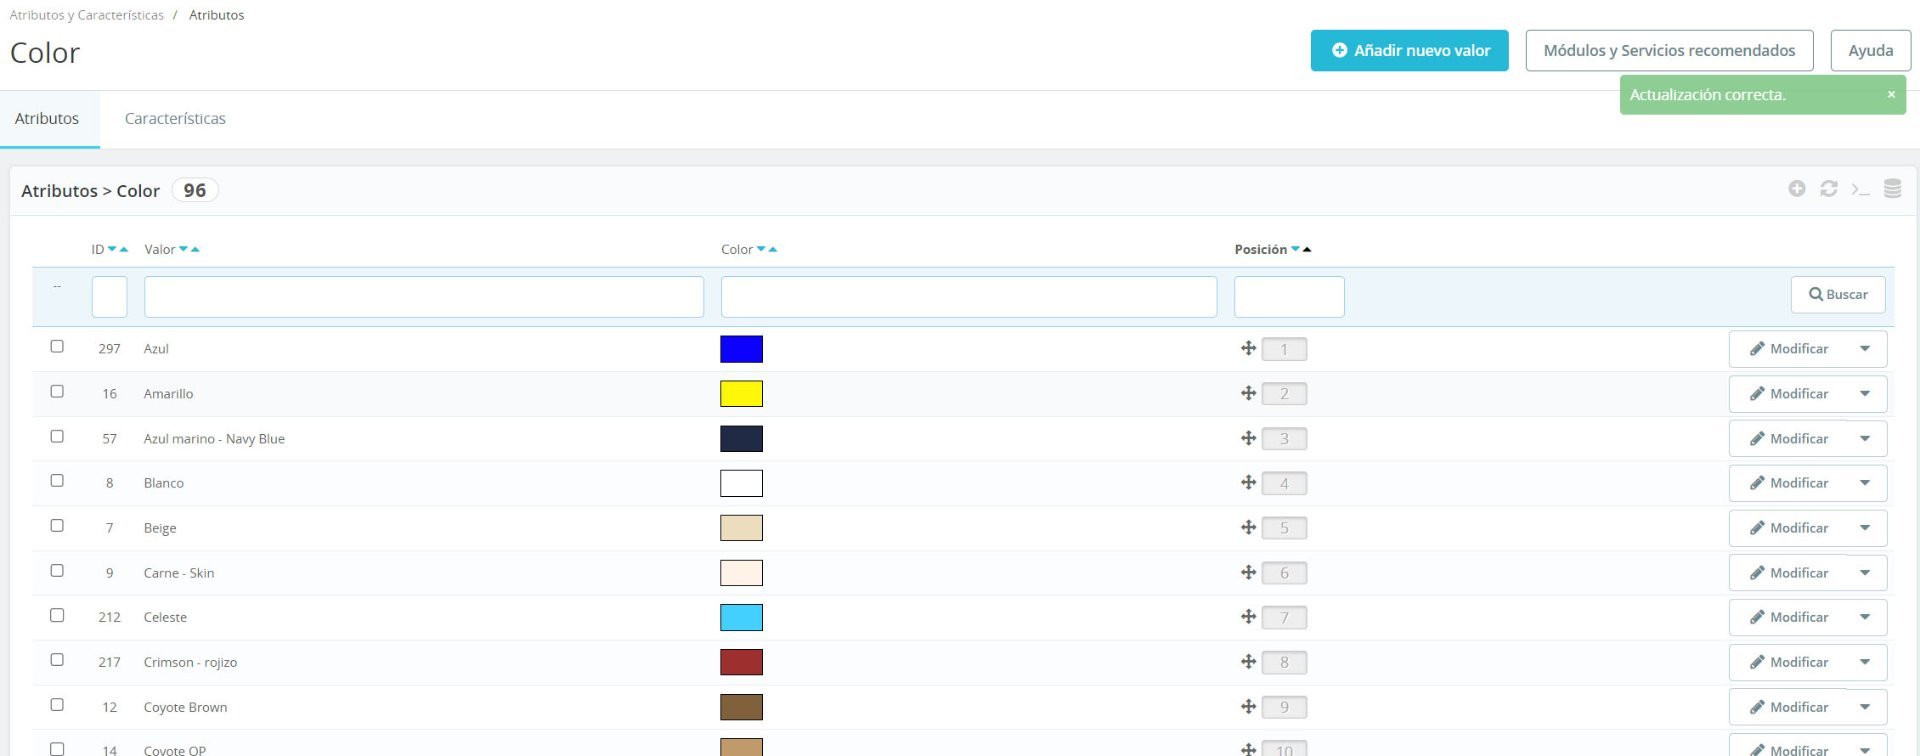Refresh the list using the refresh icon

1829,189
